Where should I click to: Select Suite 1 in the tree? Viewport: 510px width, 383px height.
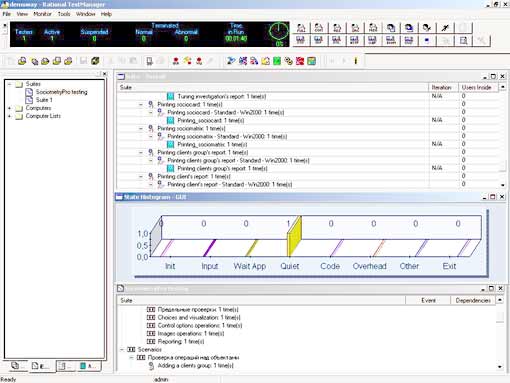(44, 100)
